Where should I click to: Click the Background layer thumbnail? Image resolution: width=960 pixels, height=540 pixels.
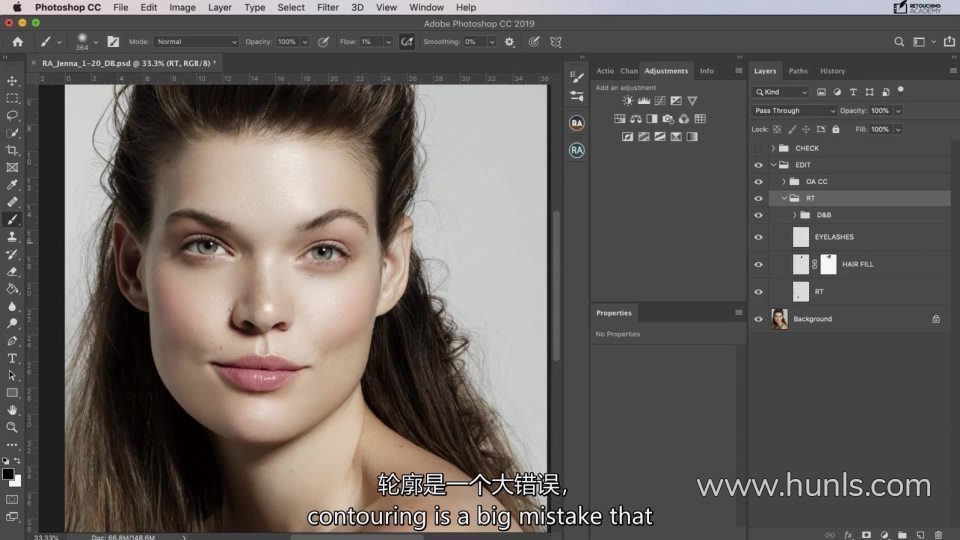[x=780, y=319]
